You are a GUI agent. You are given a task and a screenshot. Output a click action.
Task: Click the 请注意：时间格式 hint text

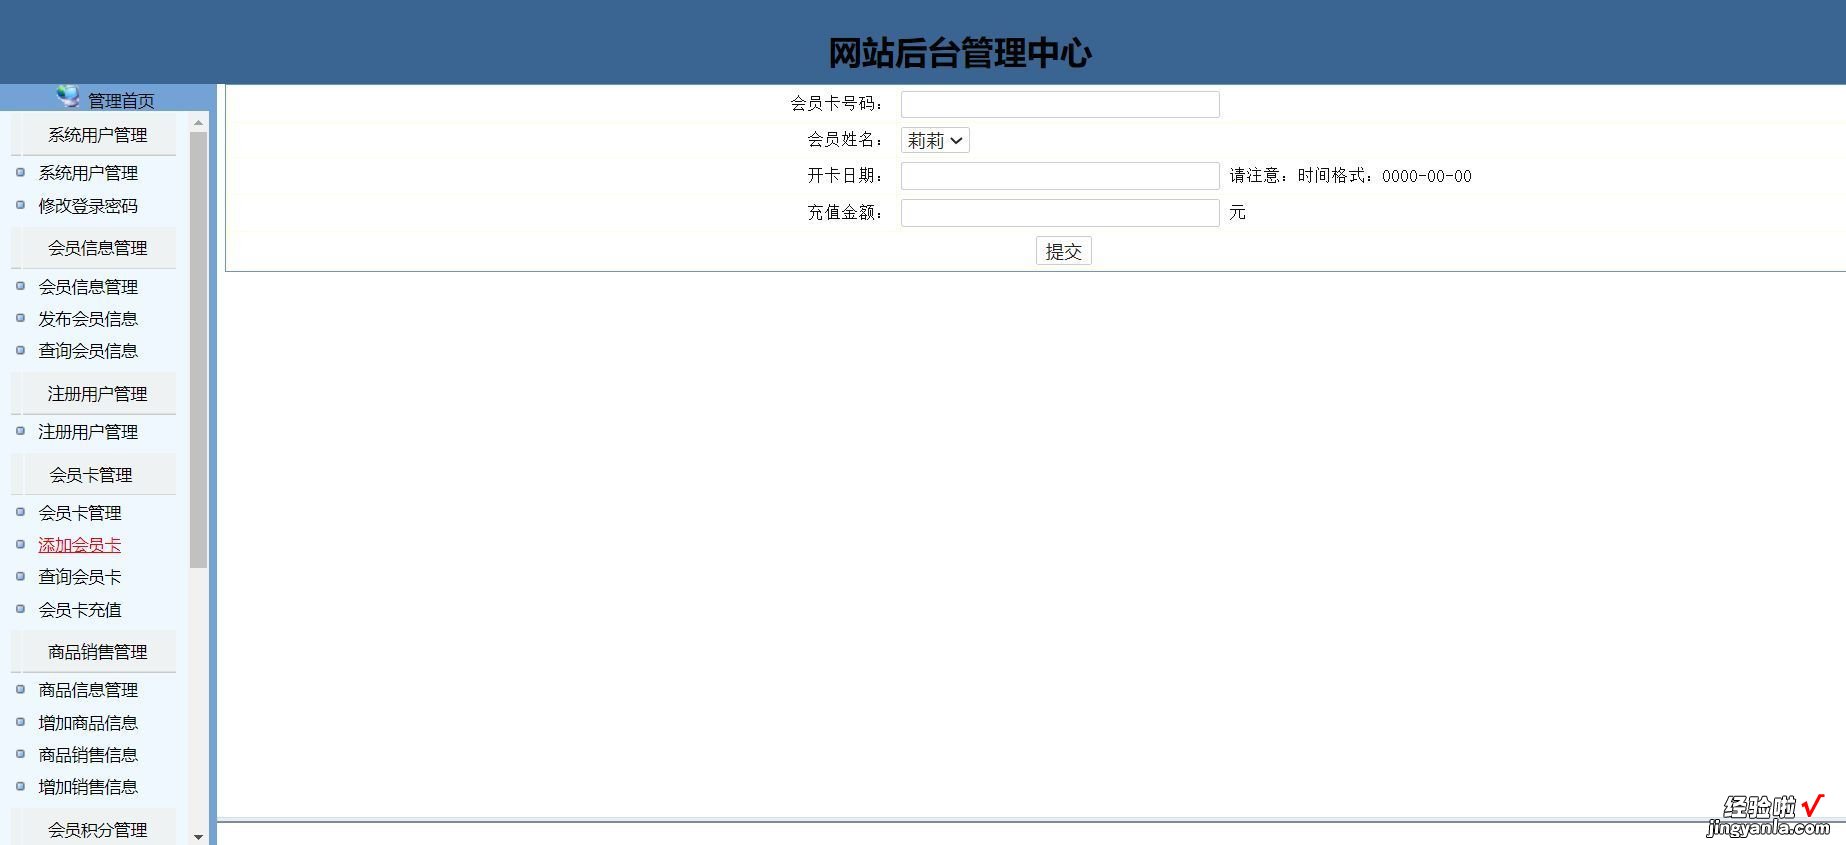[1350, 176]
